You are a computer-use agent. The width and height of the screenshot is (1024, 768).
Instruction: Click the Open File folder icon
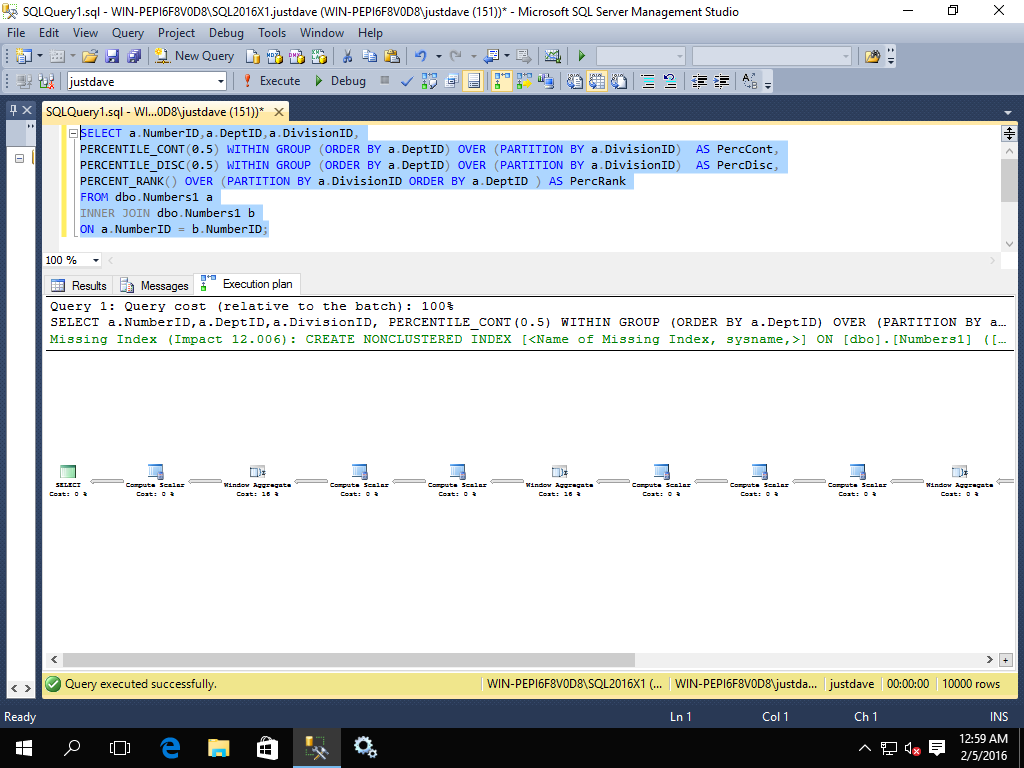click(89, 56)
